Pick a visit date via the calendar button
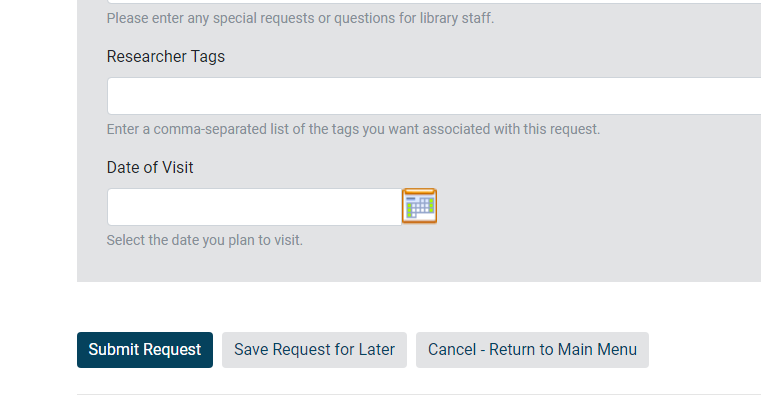The image size is (761, 415). 419,206
